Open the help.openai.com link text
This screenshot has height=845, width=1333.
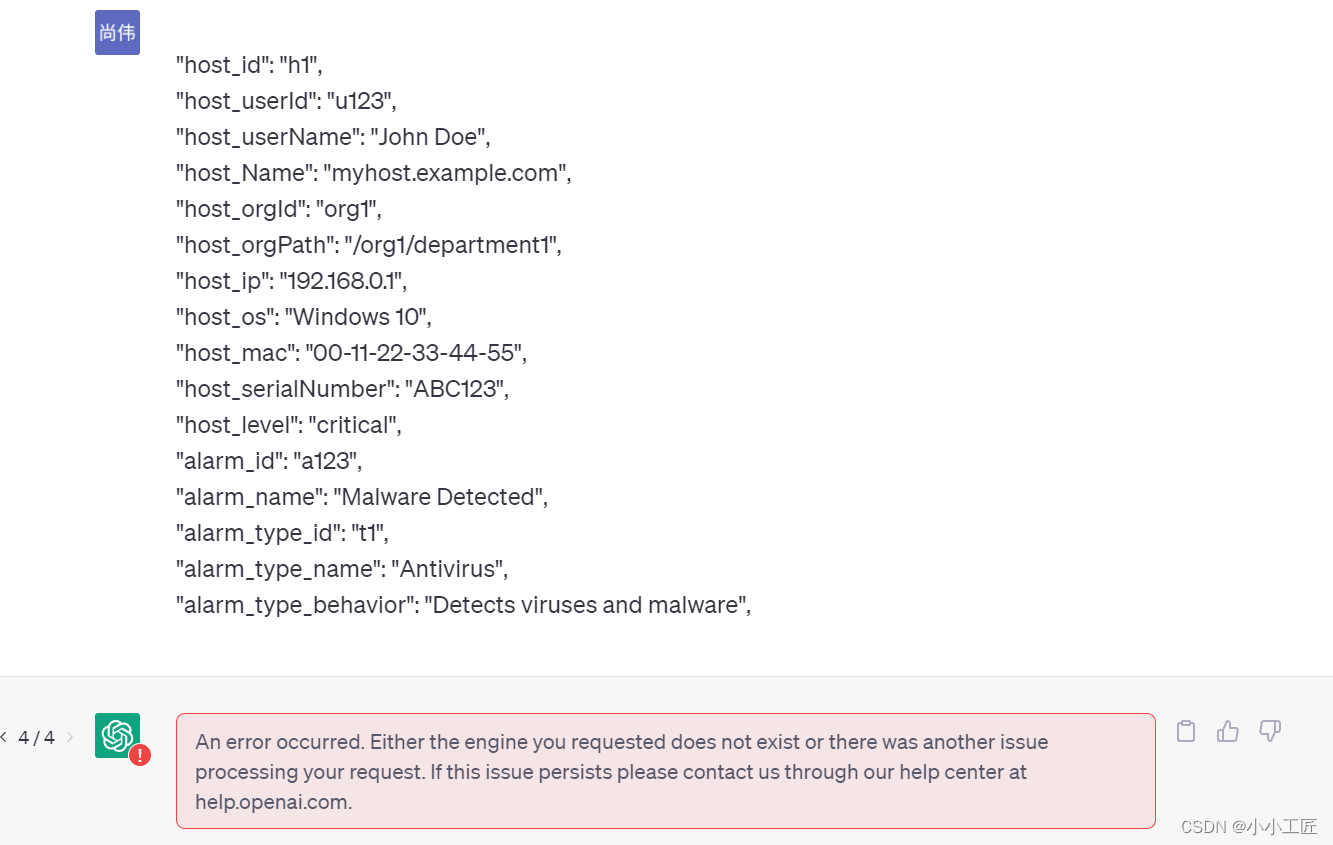(273, 802)
